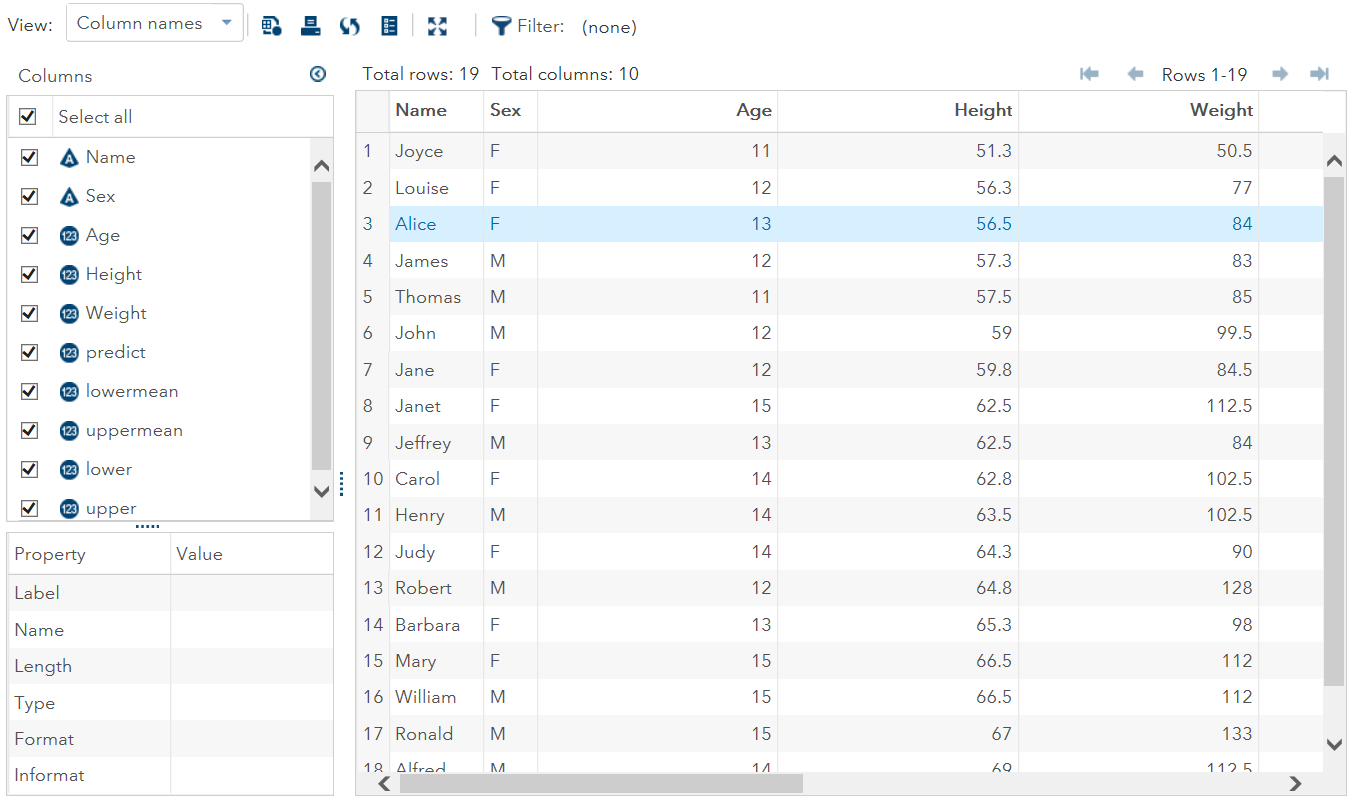
Task: Jump to the first page of rows
Action: 1089,74
